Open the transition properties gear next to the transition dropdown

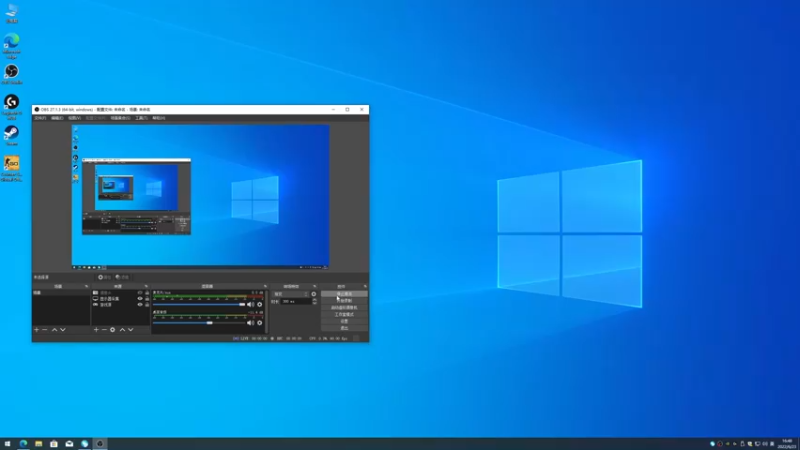[x=314, y=294]
